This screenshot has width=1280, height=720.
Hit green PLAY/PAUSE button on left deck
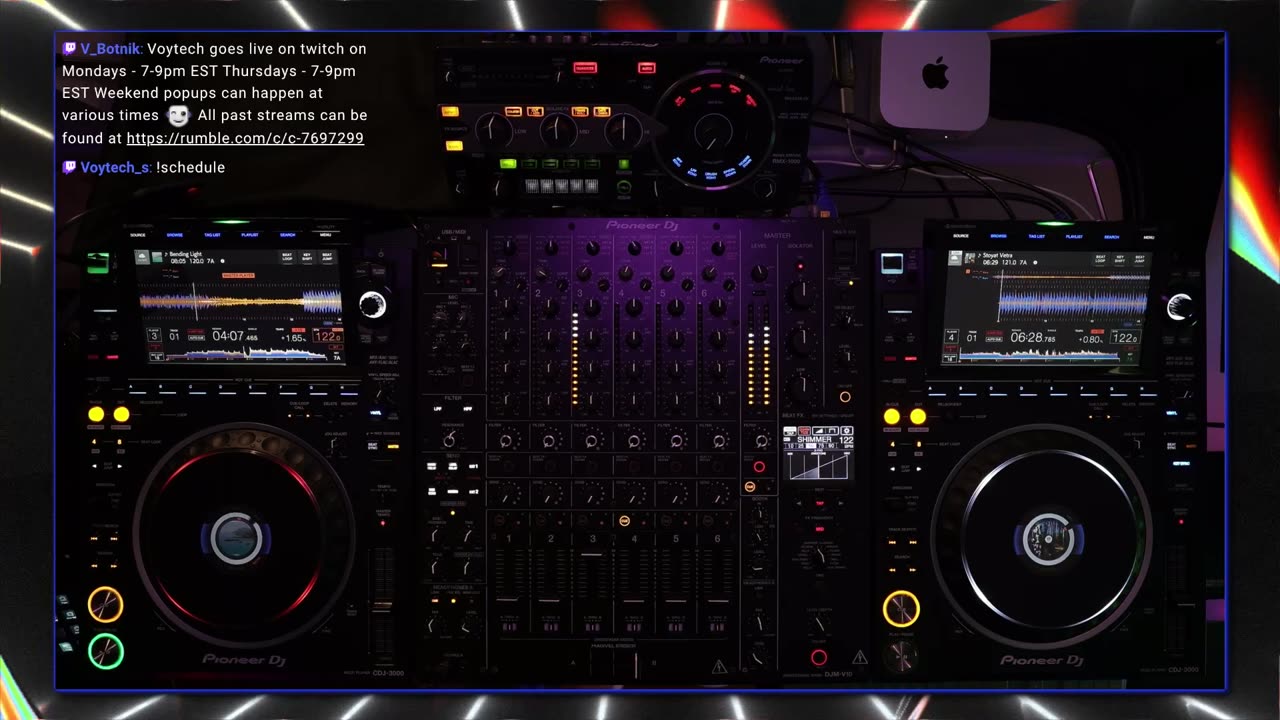[106, 651]
